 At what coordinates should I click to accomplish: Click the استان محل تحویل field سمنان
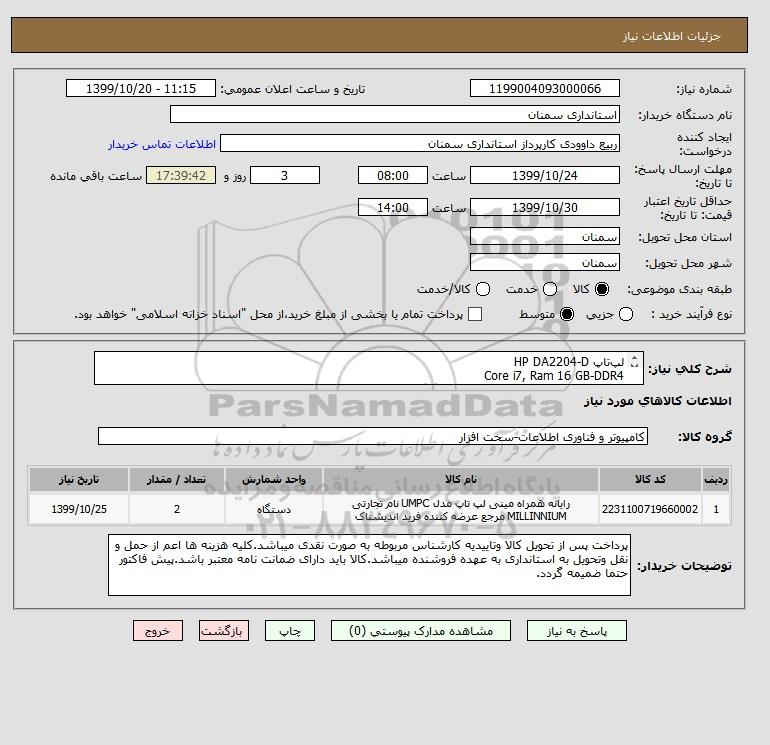point(545,237)
